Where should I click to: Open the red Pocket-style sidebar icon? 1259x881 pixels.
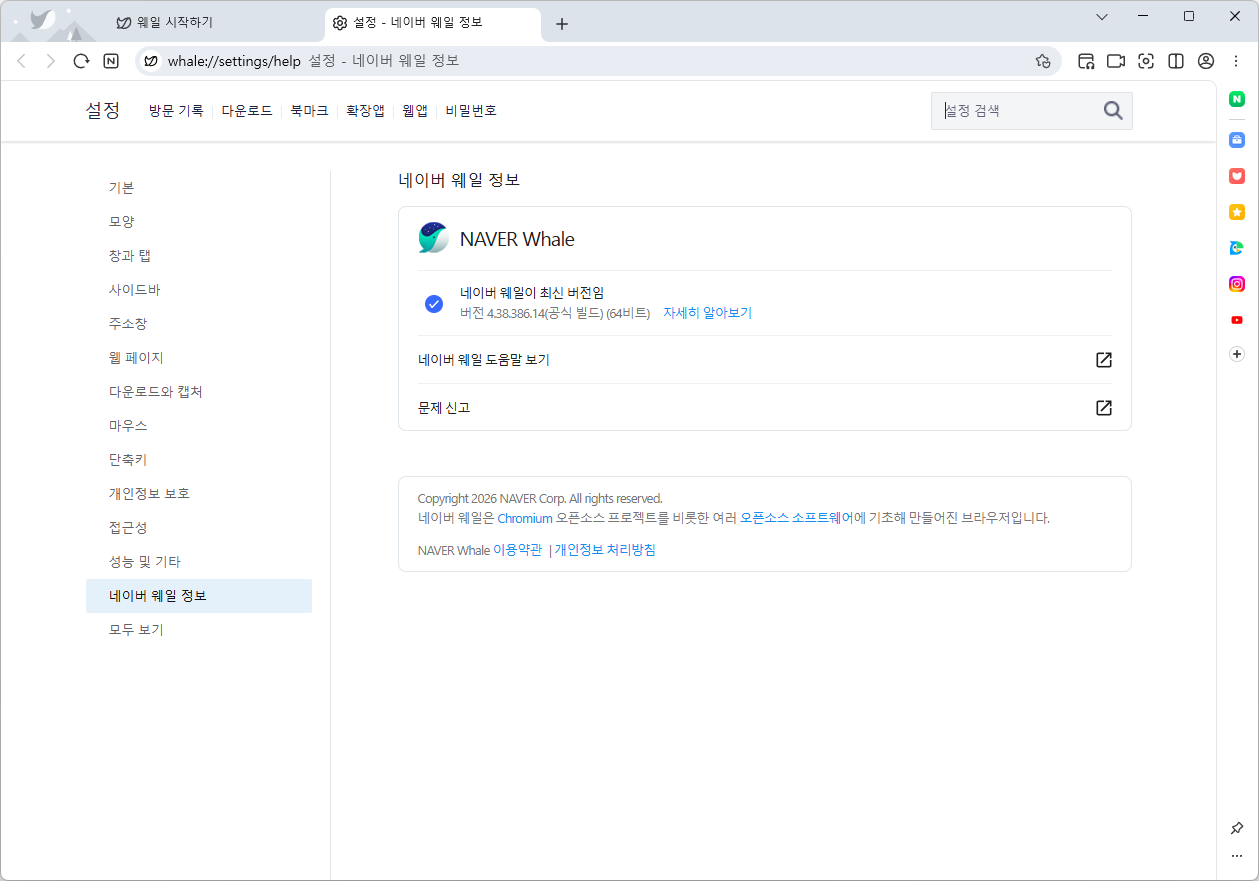click(x=1237, y=176)
